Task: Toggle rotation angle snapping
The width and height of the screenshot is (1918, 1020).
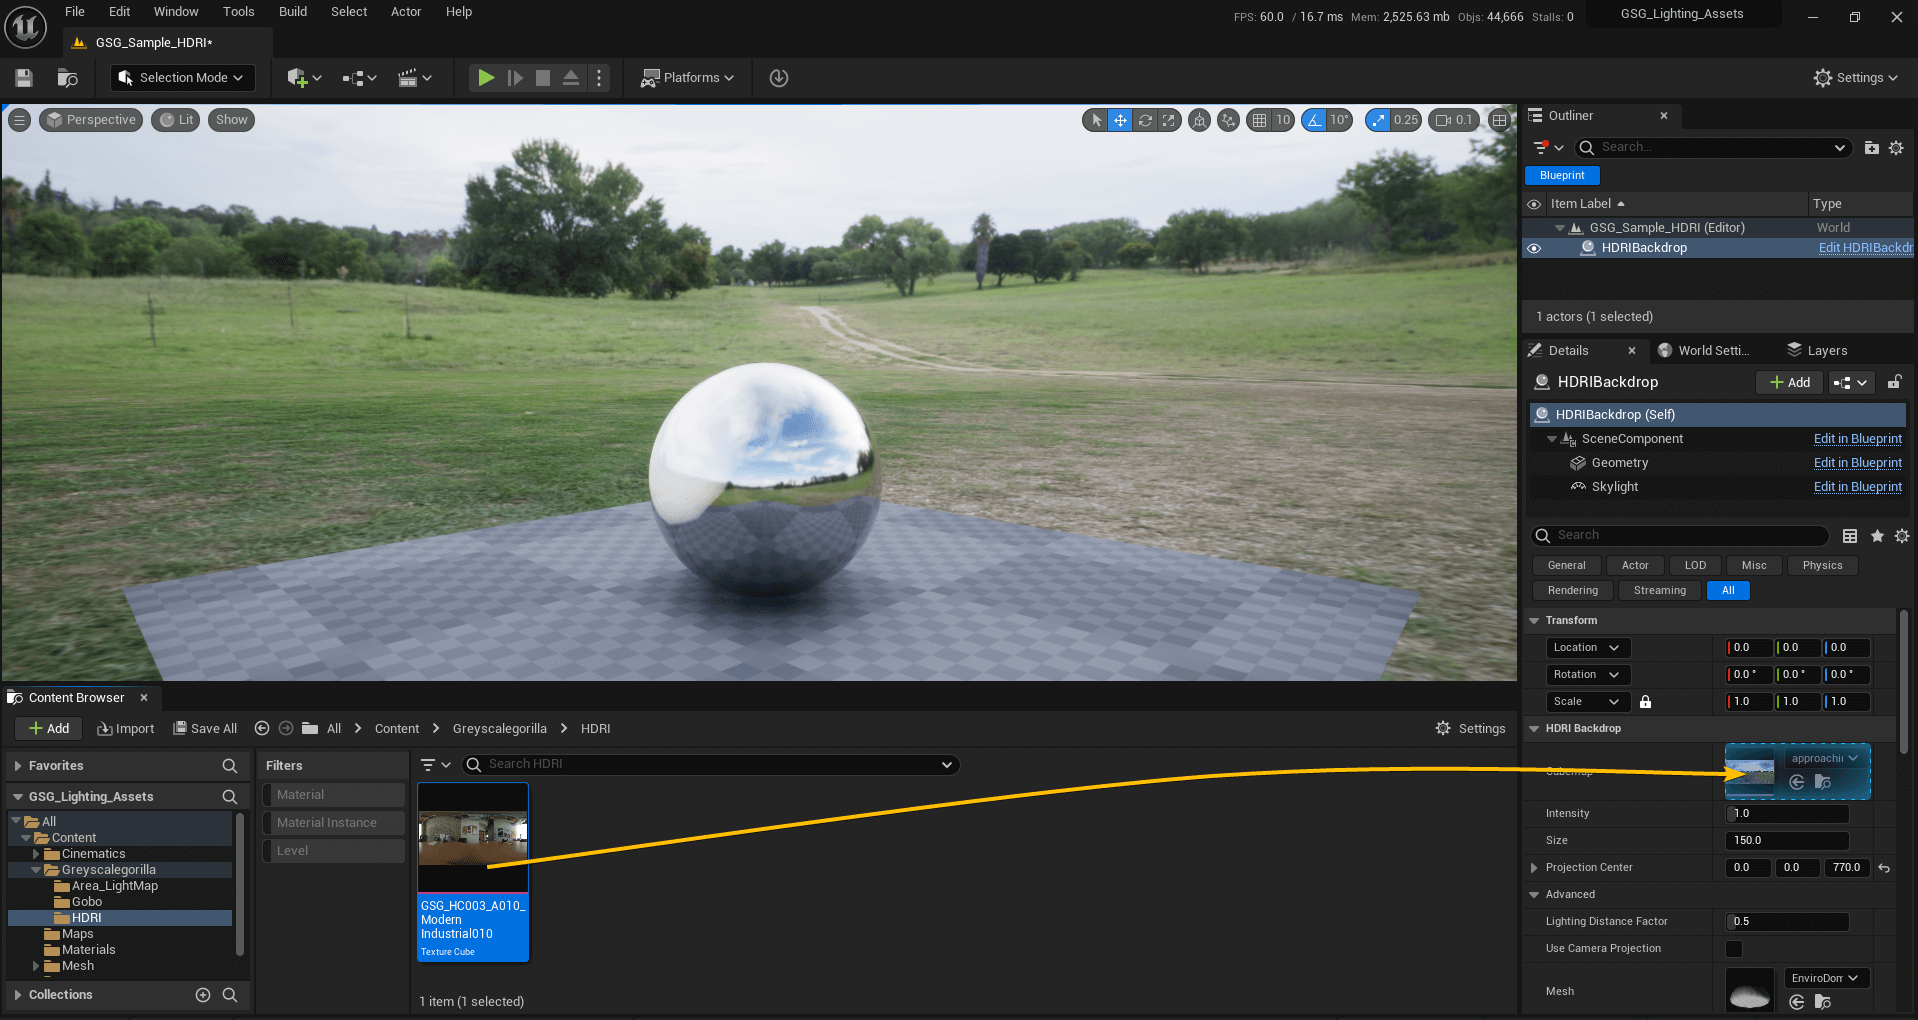Action: pyautogui.click(x=1314, y=120)
